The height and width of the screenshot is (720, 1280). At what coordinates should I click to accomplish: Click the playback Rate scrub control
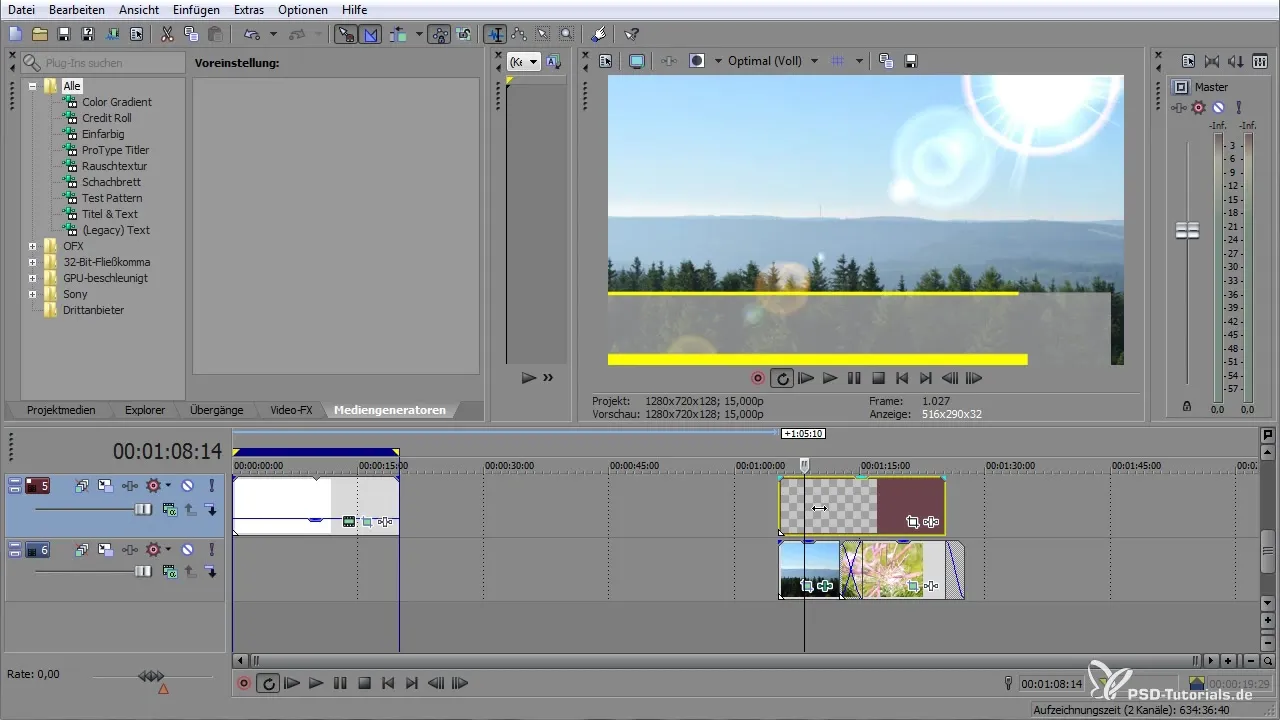(x=152, y=677)
